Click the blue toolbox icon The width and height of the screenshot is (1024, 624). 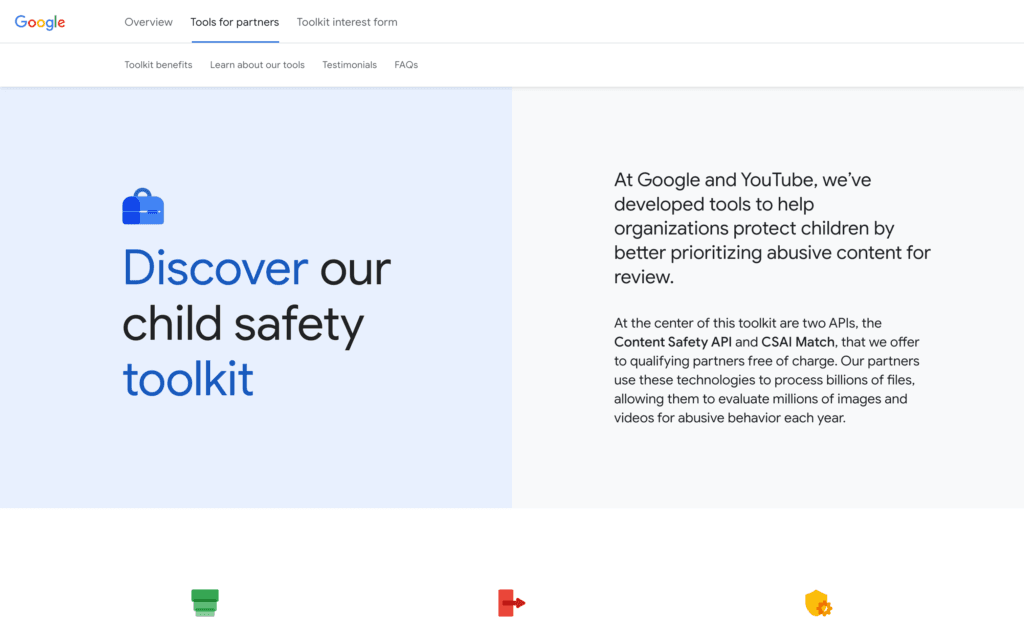click(143, 207)
